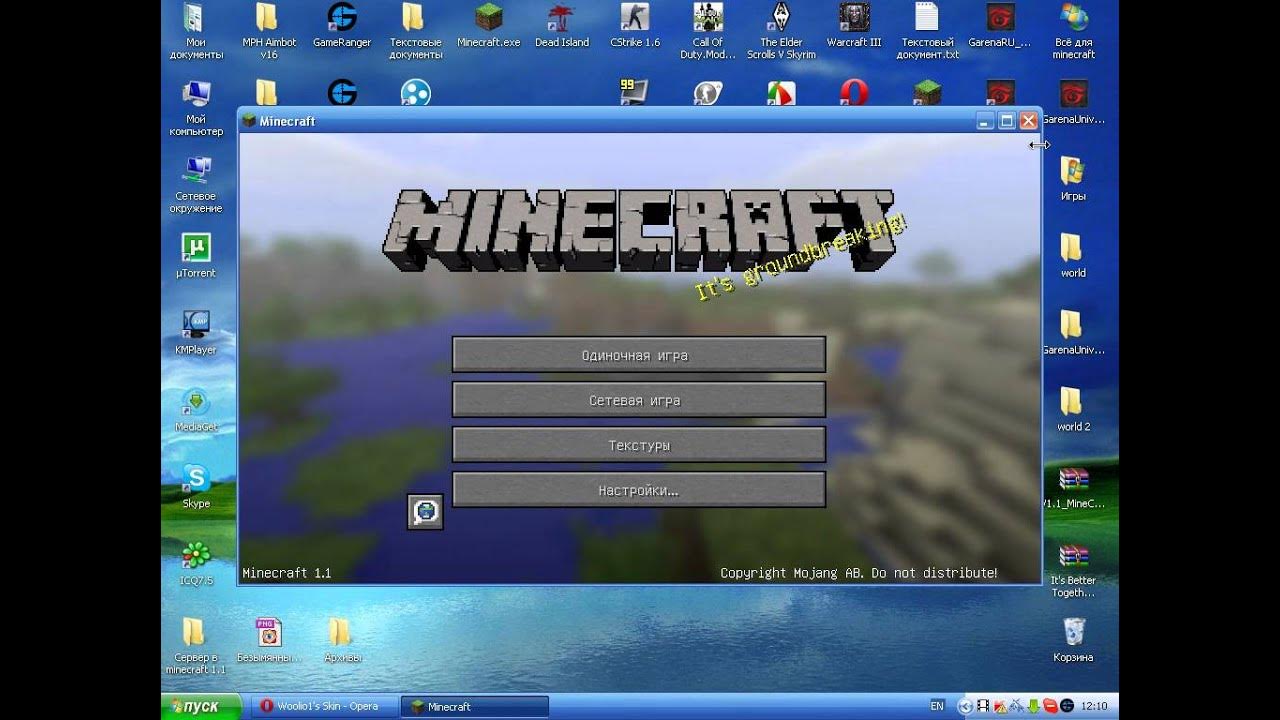
Task: Open the Opera shortcut above the Minecraft window
Action: (x=854, y=93)
